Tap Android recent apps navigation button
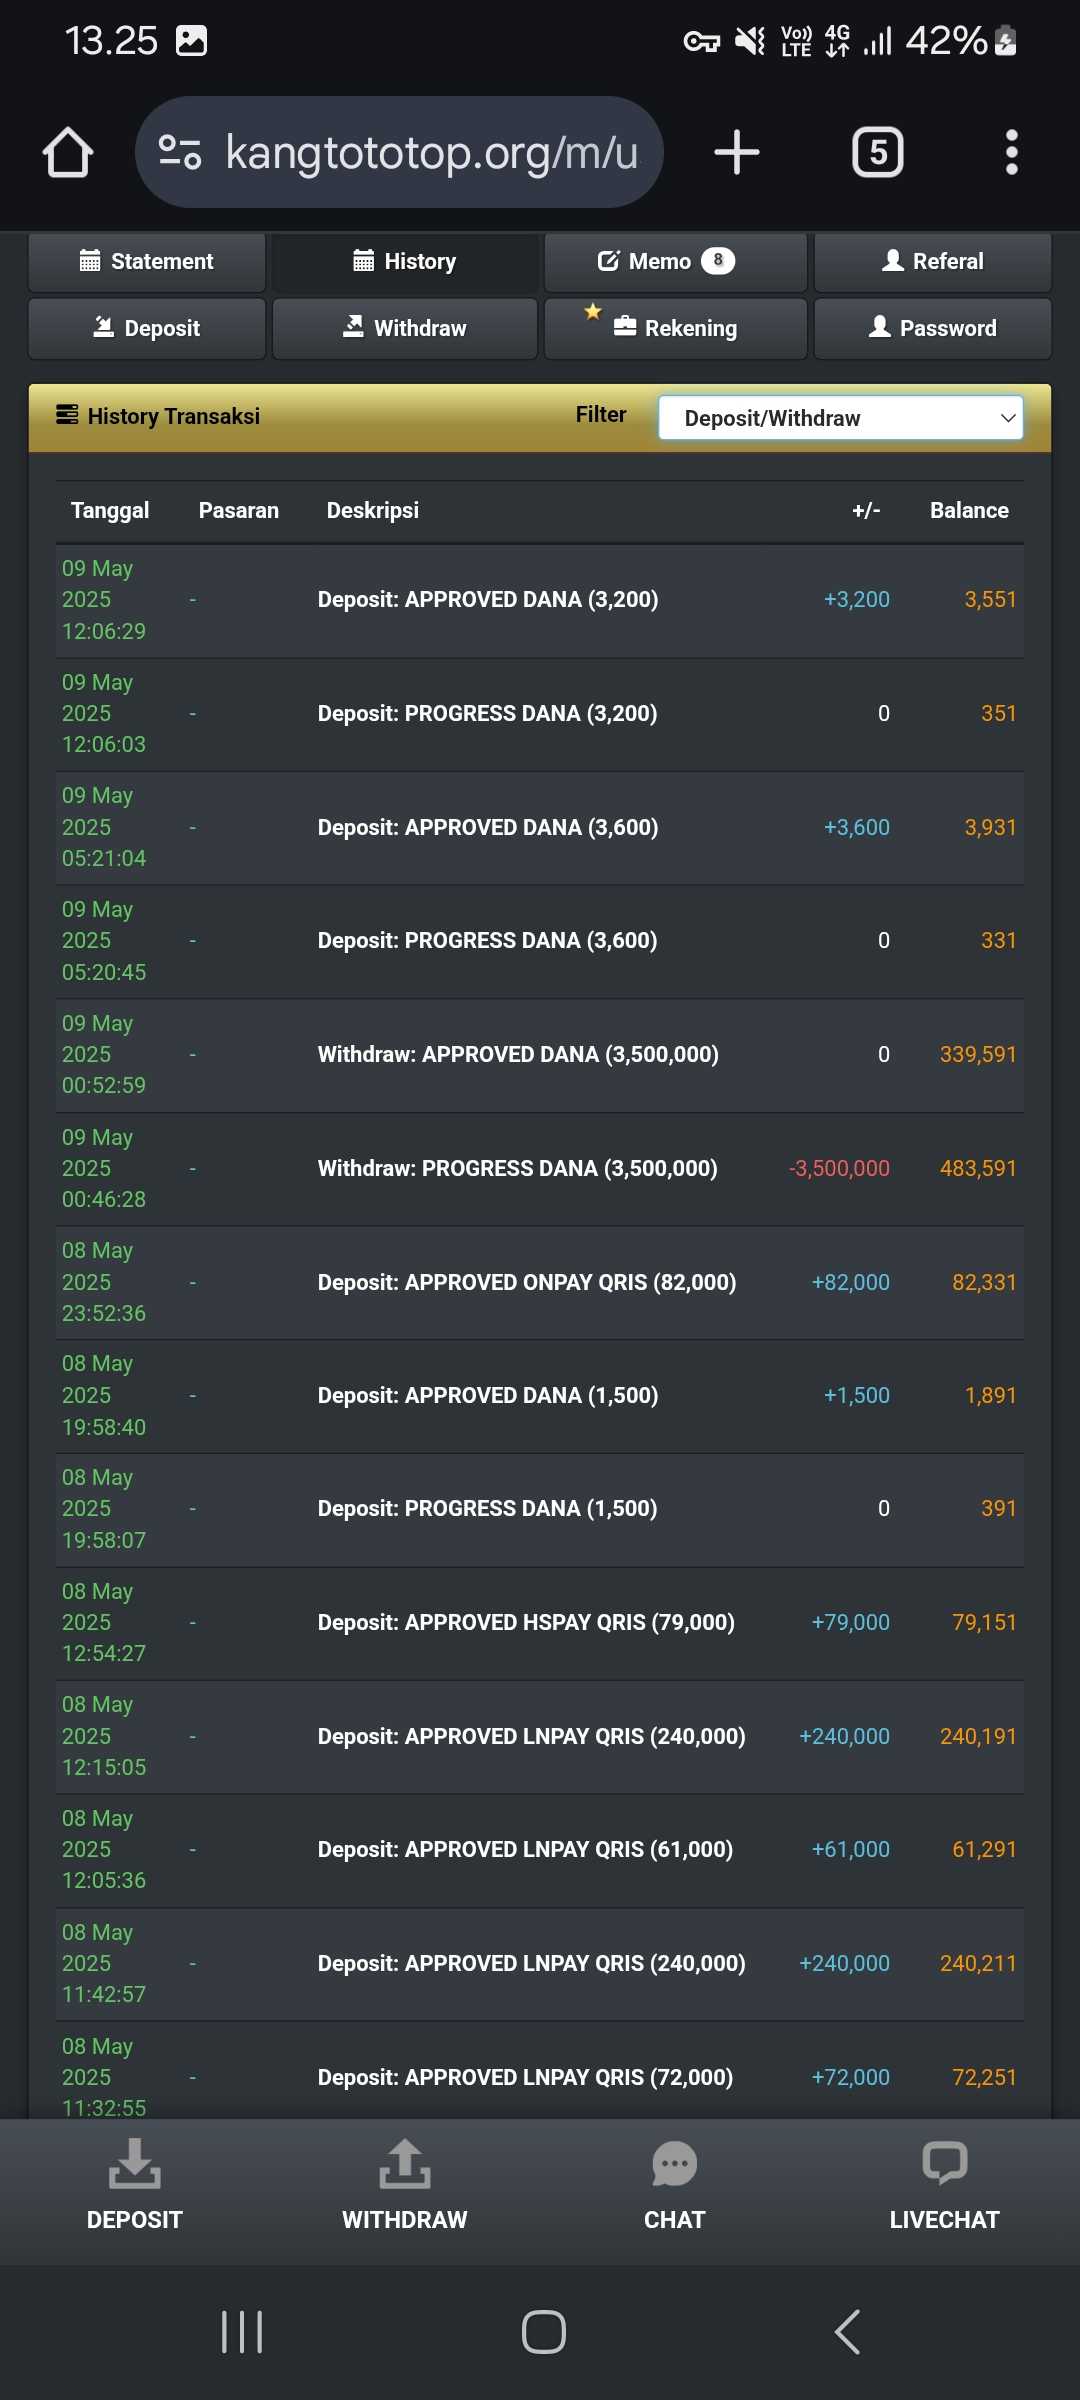This screenshot has height=2400, width=1080. tap(242, 2332)
